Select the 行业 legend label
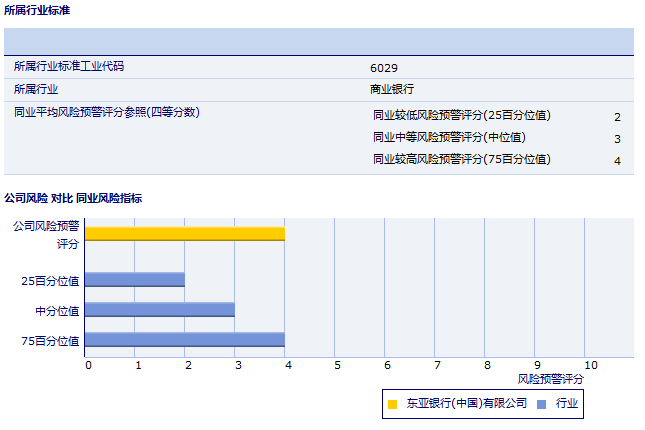This screenshot has height=430, width=645. 567,404
